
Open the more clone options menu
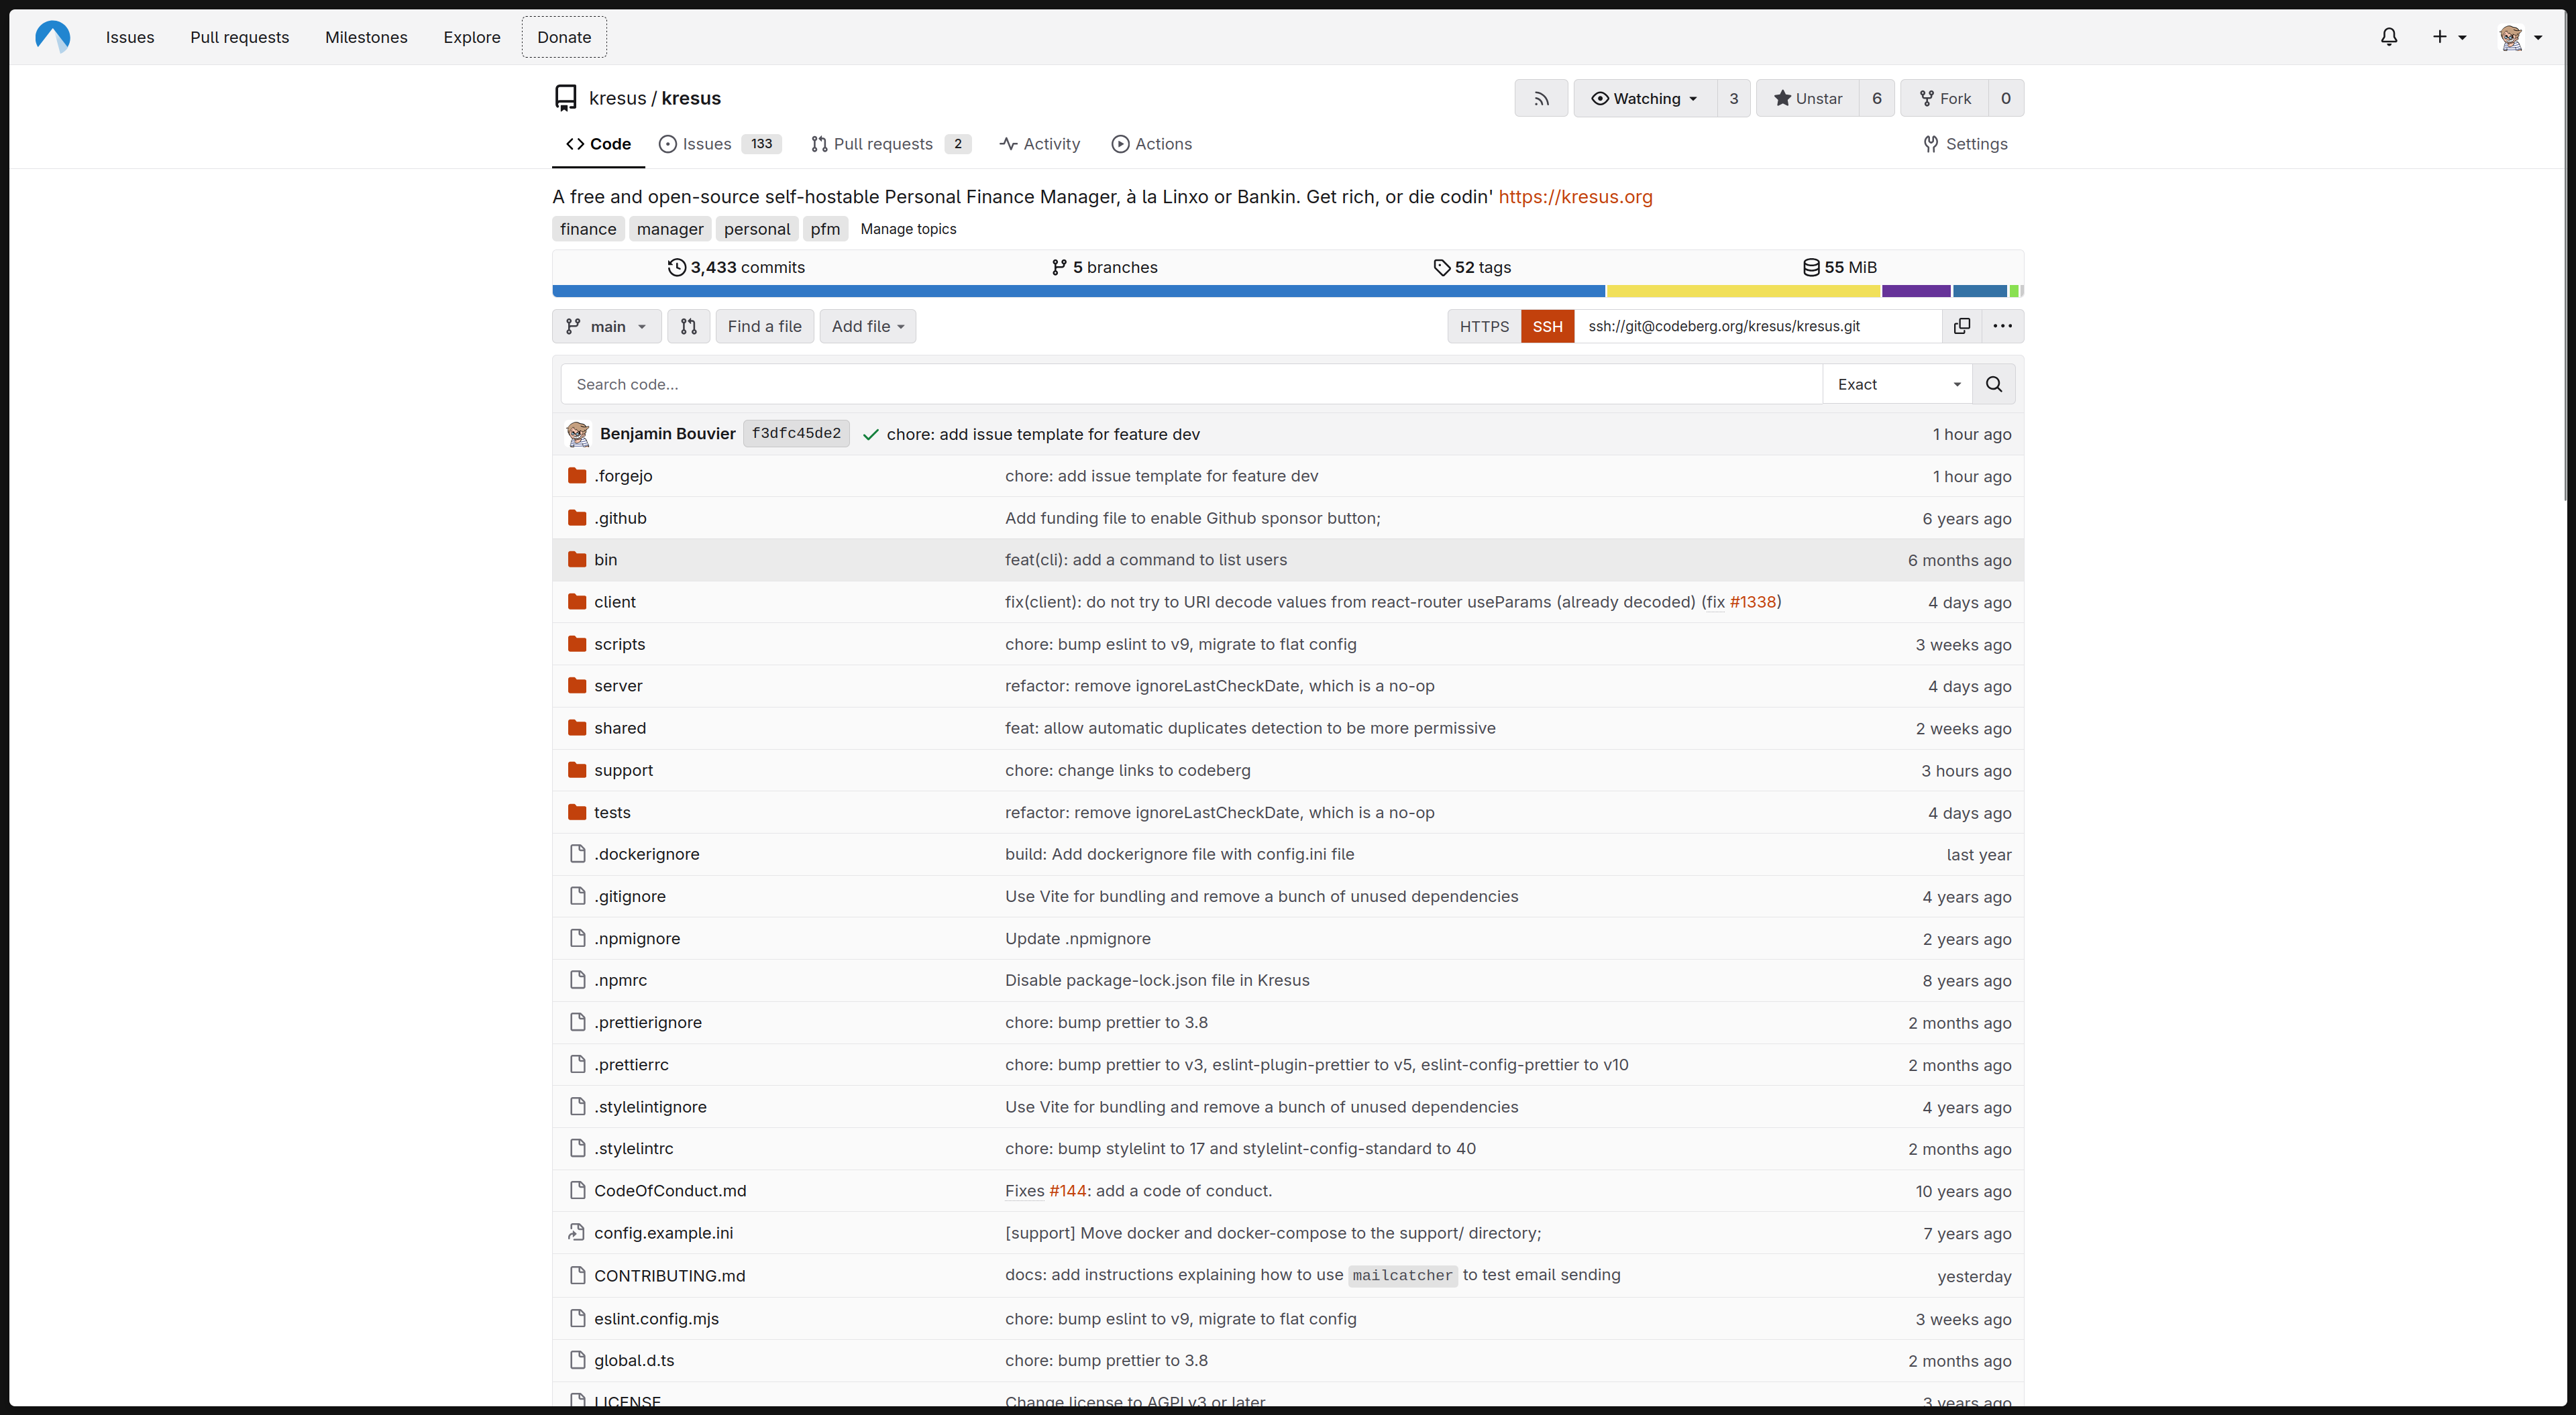click(x=2002, y=326)
